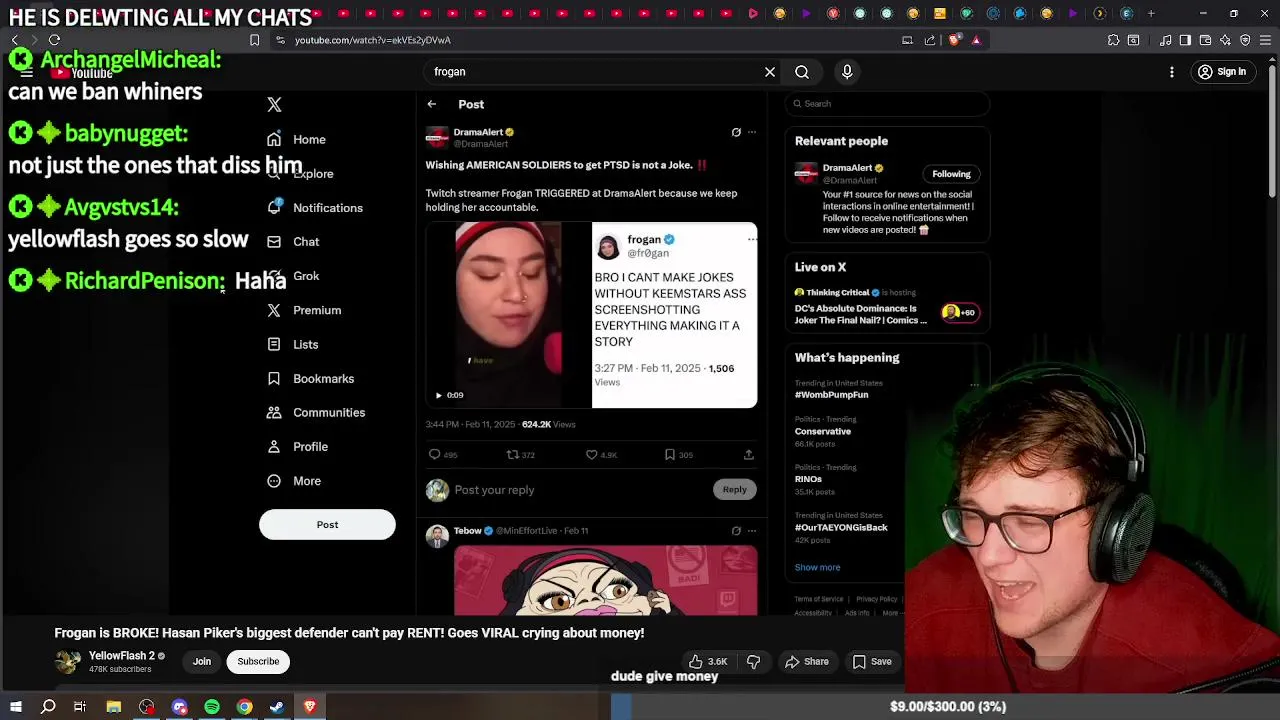Select Notifications in the X sidebar

pos(316,208)
